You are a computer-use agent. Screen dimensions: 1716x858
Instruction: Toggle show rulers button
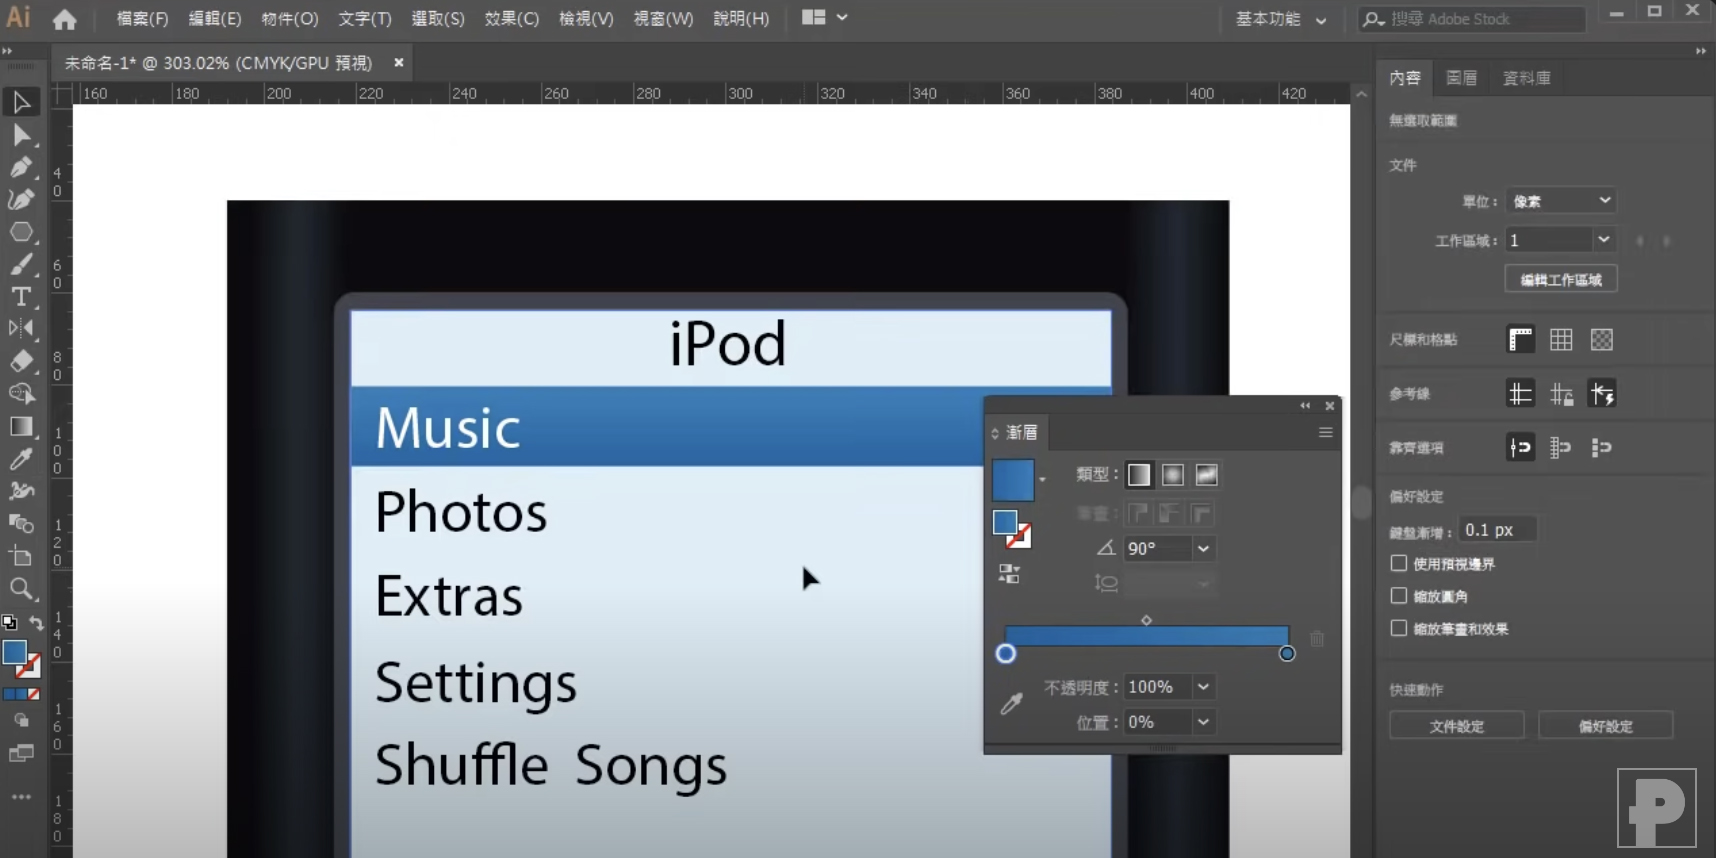pyautogui.click(x=1520, y=340)
